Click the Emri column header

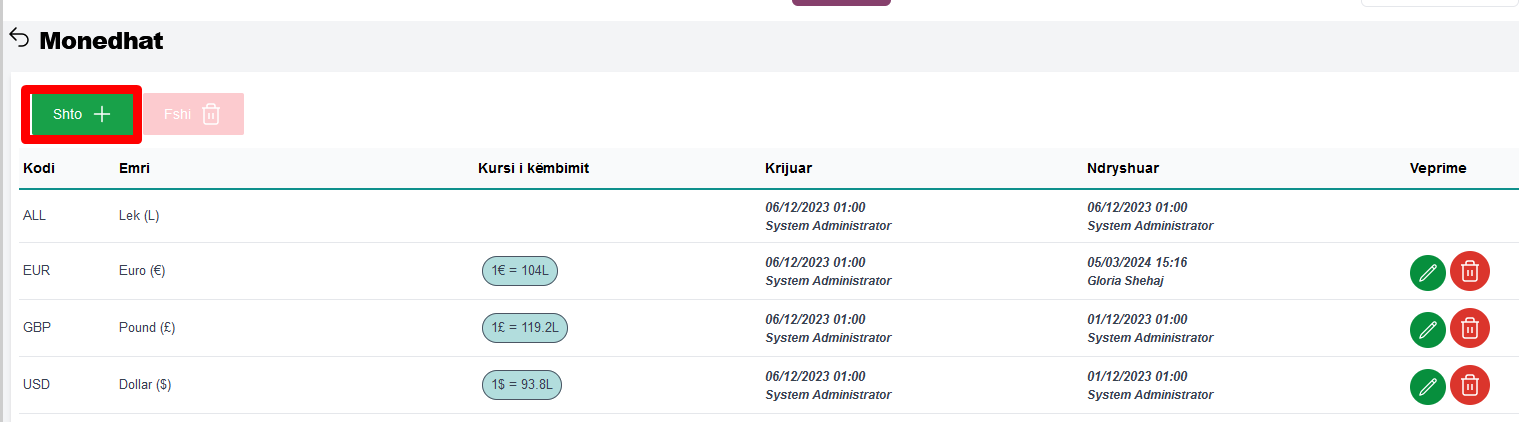(134, 168)
